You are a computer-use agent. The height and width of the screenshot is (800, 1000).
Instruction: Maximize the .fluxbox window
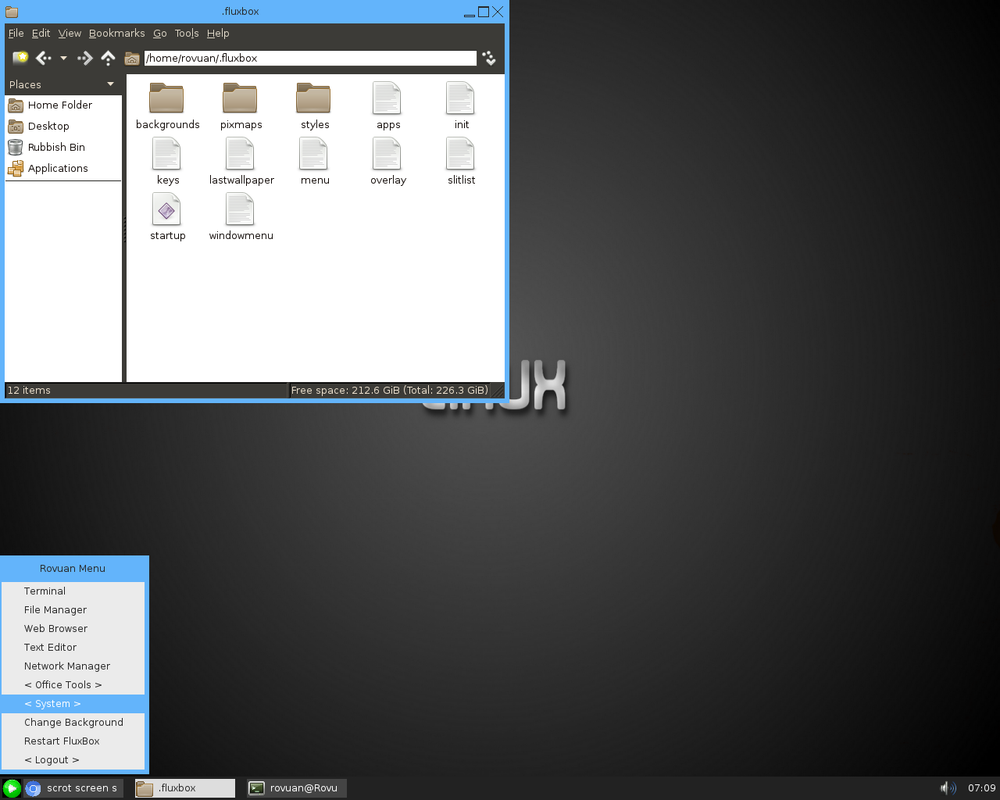[483, 11]
